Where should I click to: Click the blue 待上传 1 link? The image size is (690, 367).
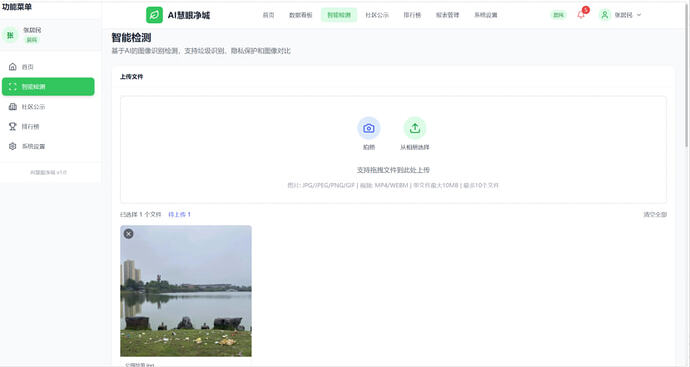click(180, 214)
